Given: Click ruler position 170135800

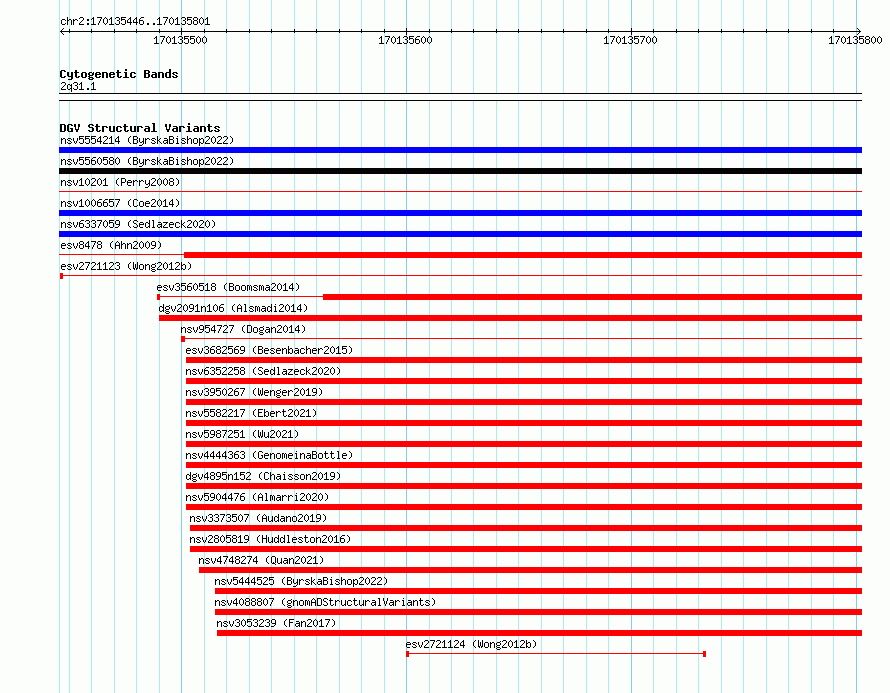Looking at the screenshot, I should pos(855,40).
